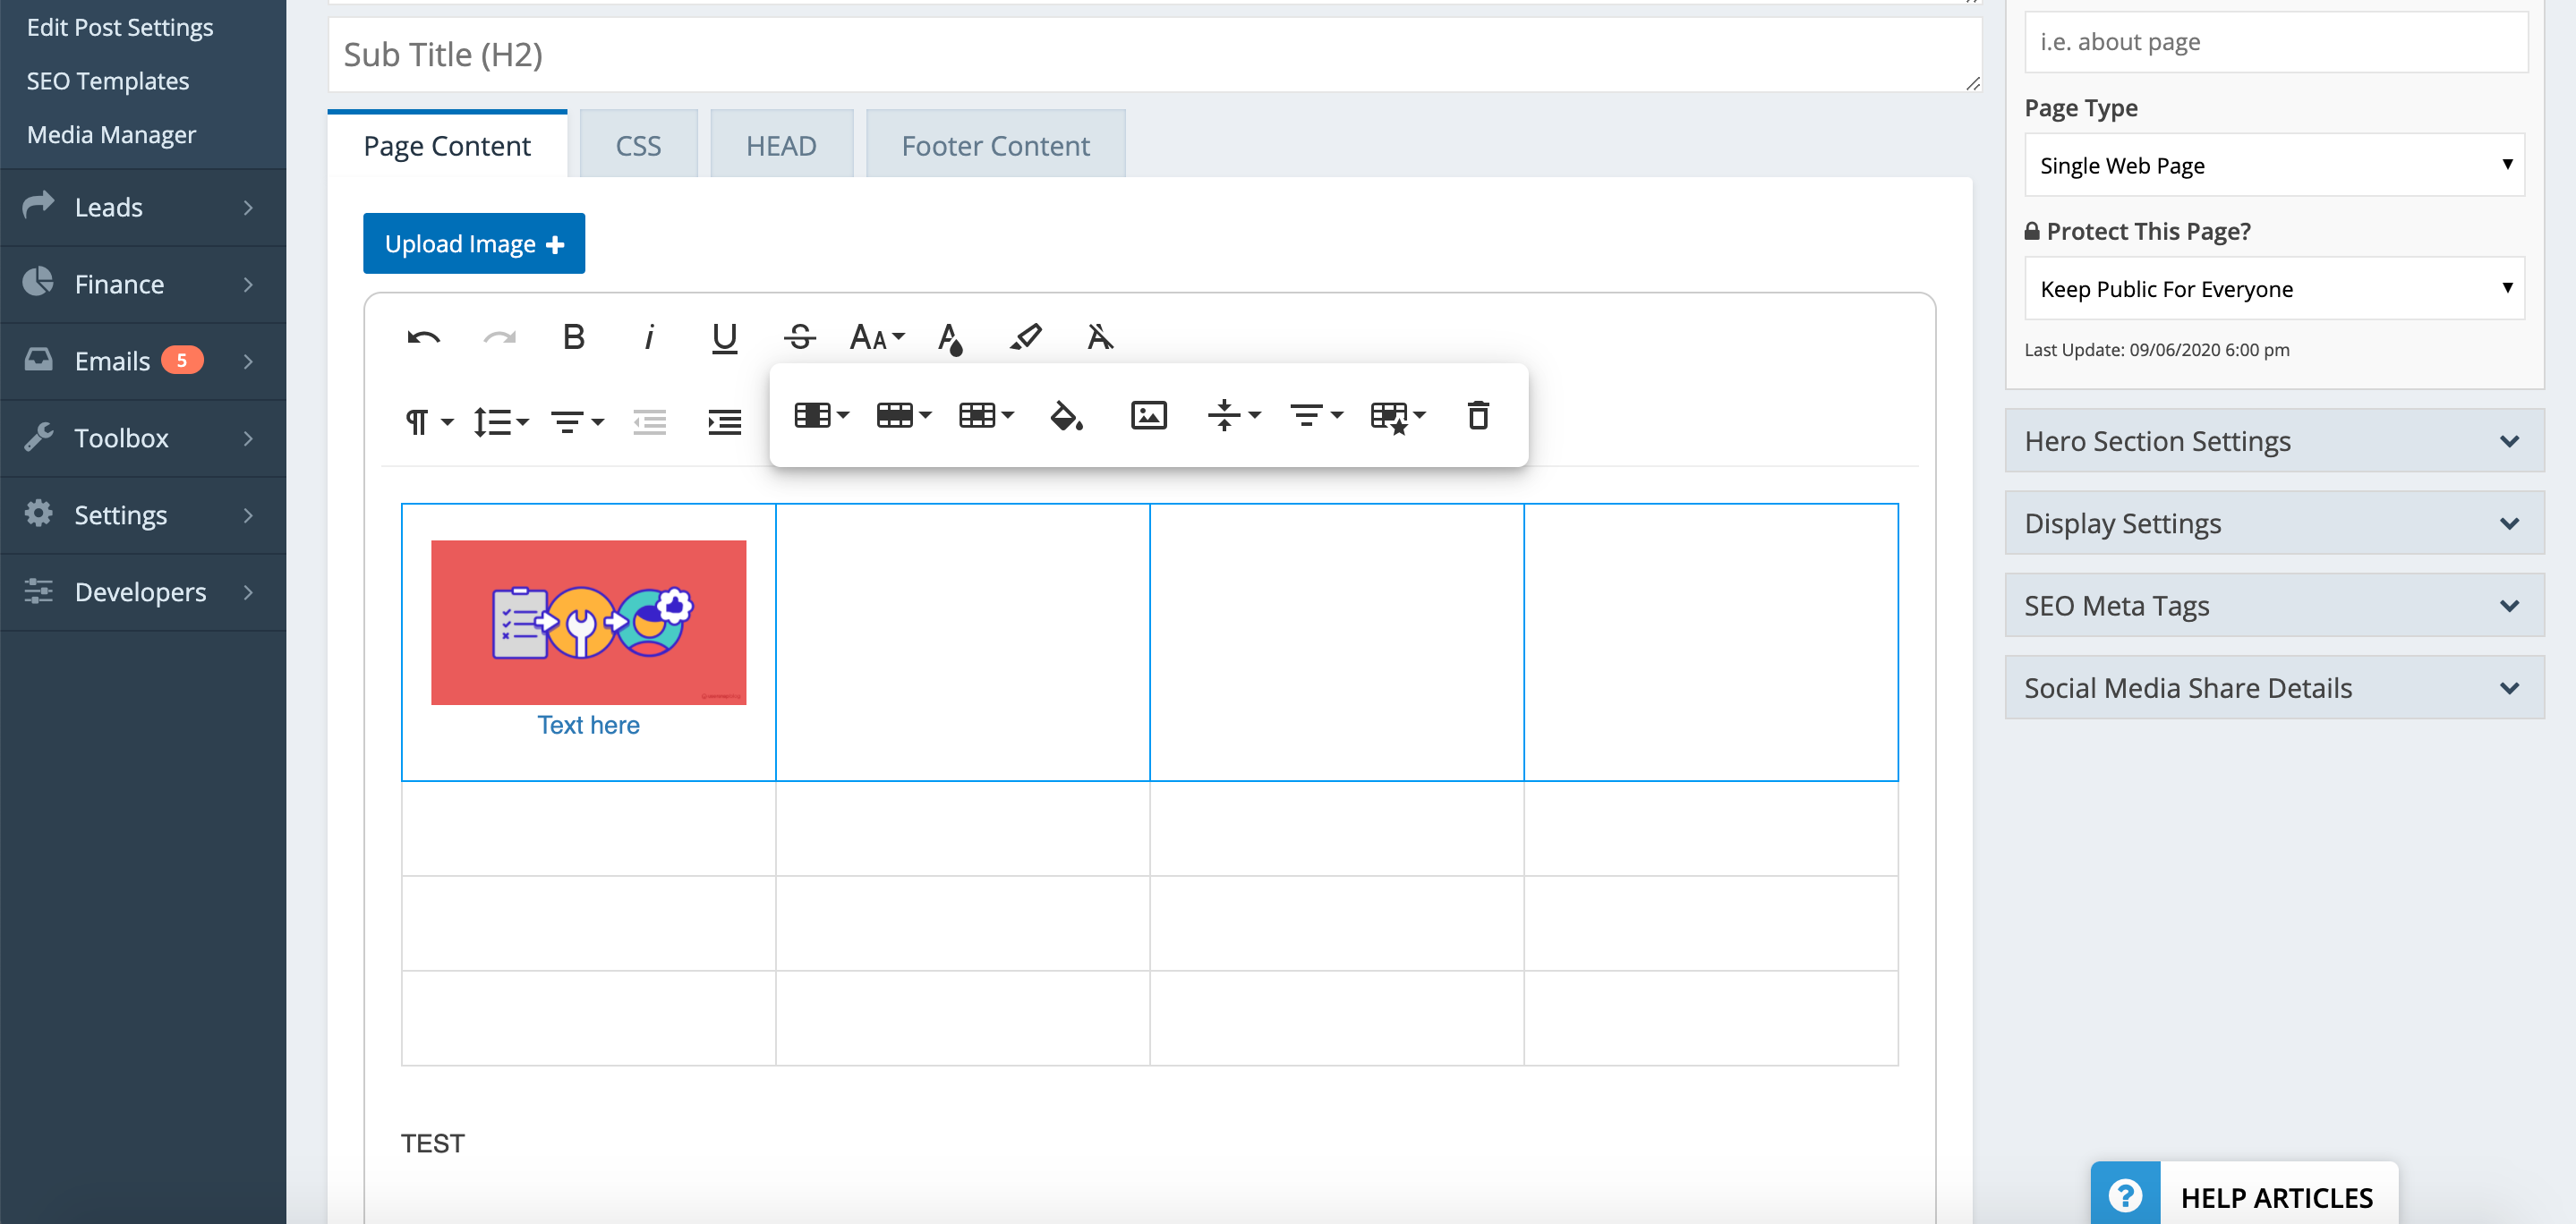Open the Protect This Page dropdown
The image size is (2576, 1224).
(2274, 289)
